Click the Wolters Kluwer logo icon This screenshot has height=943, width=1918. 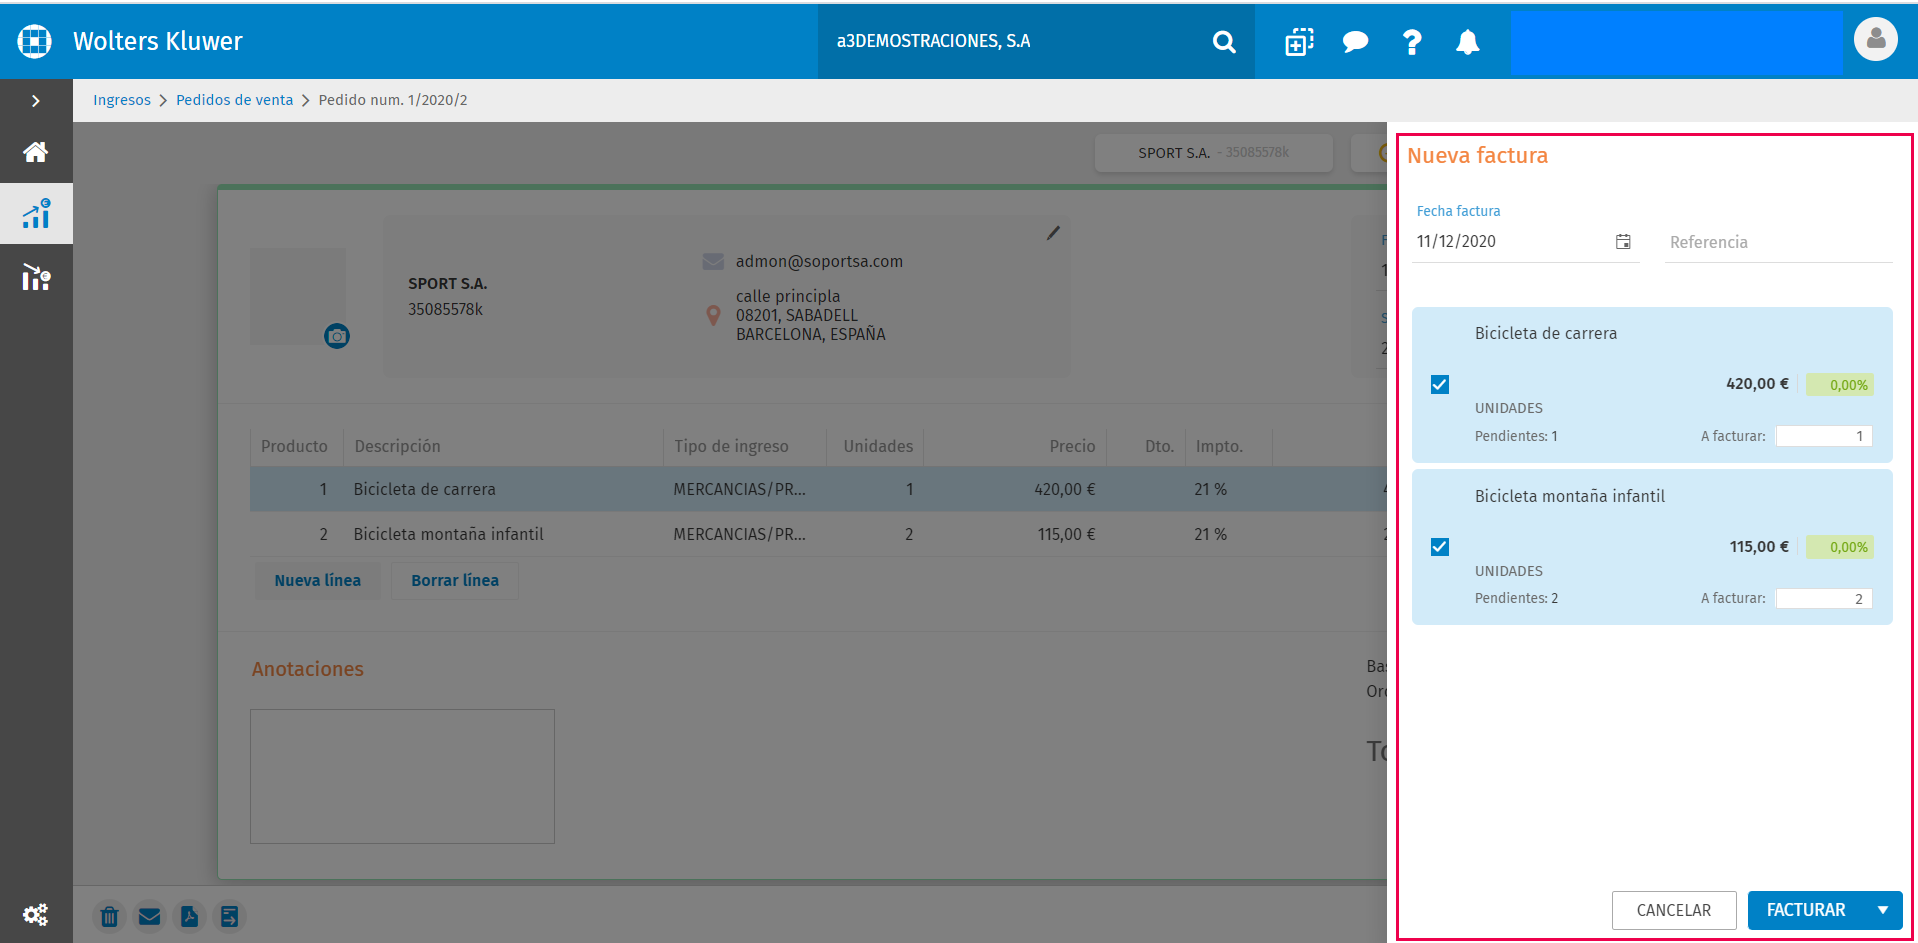pos(35,41)
